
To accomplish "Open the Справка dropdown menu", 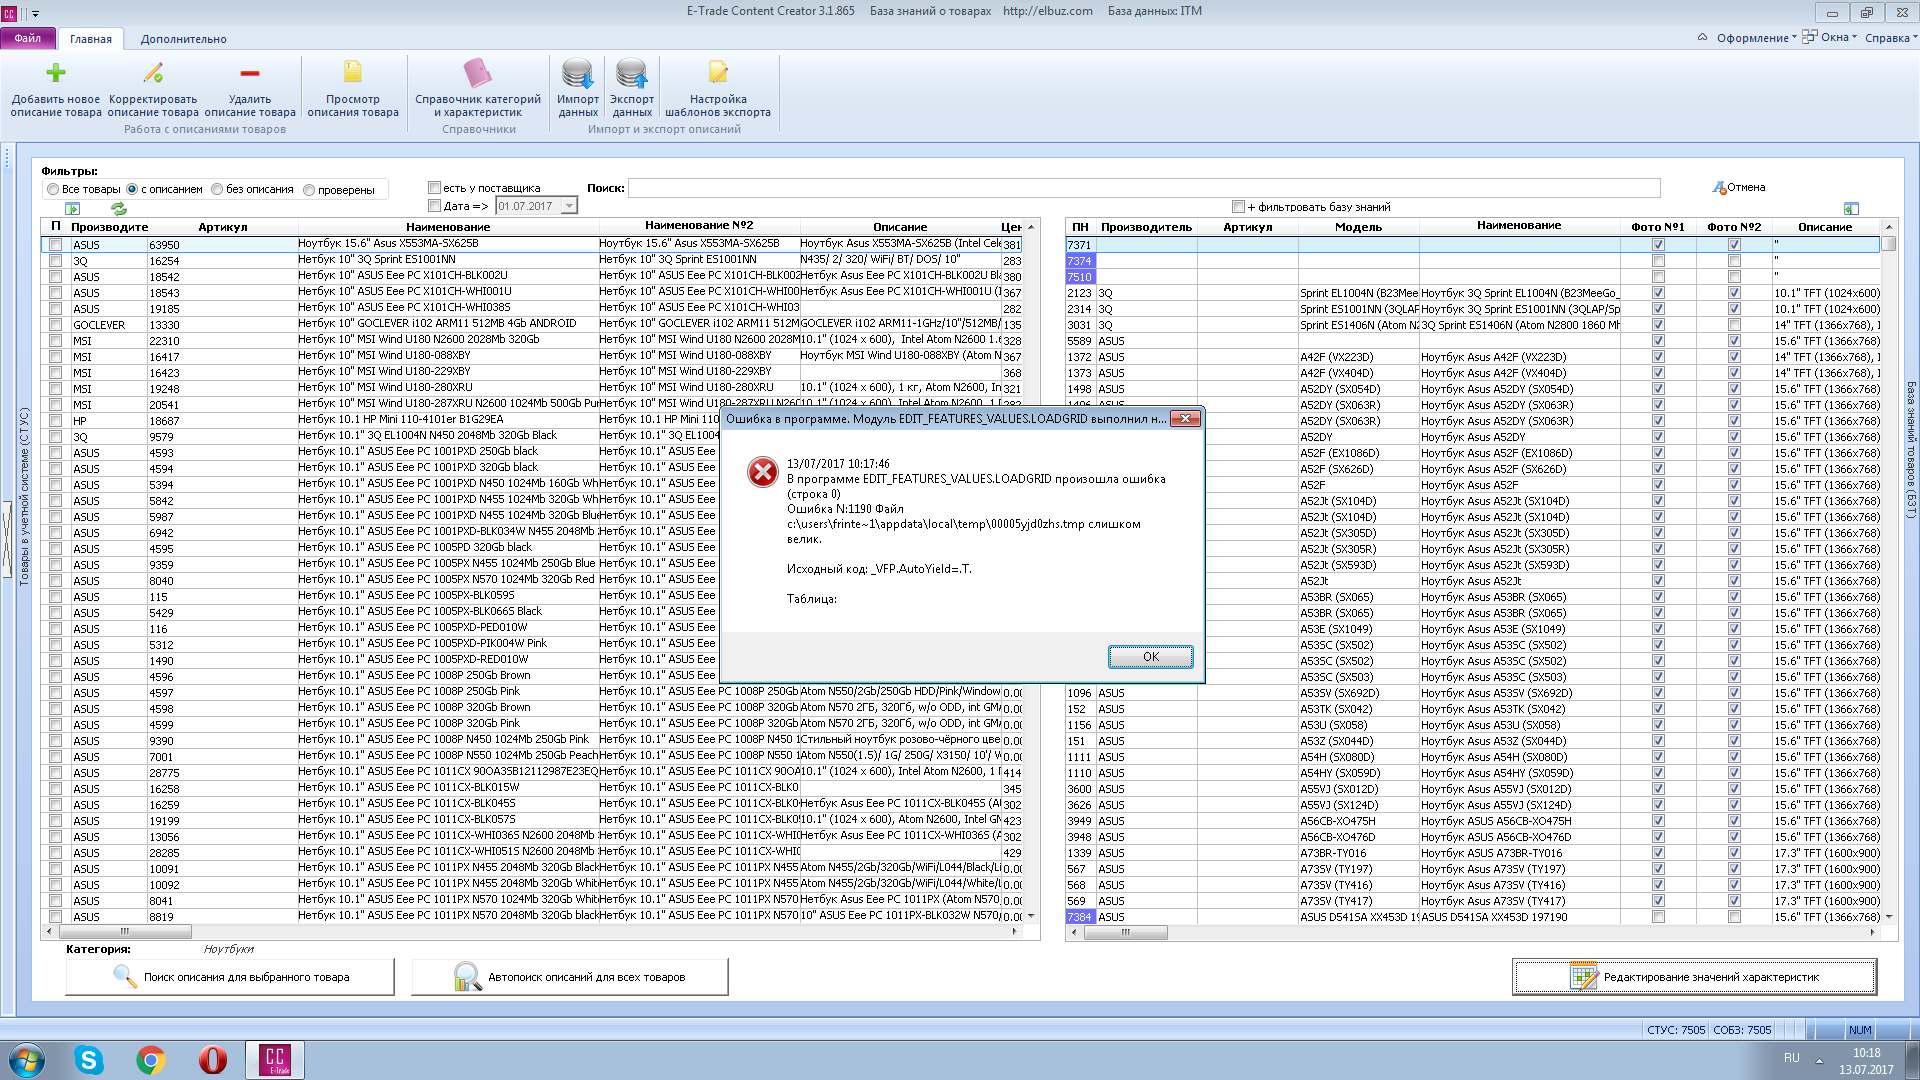I will [1890, 38].
